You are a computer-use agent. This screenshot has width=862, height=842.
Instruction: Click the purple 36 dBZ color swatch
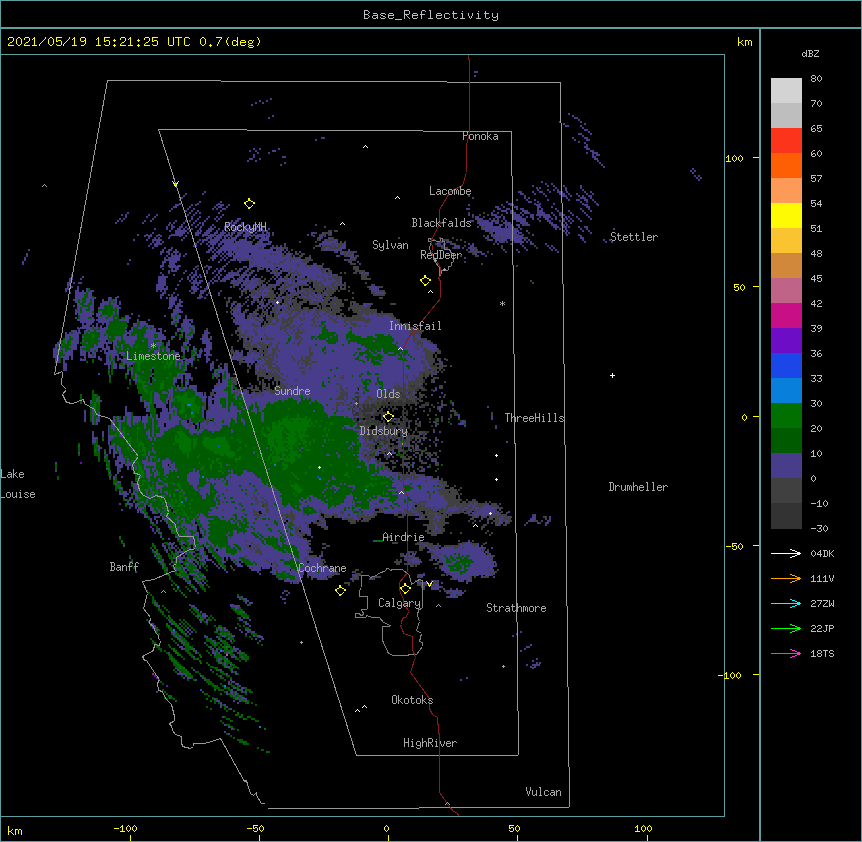(786, 341)
